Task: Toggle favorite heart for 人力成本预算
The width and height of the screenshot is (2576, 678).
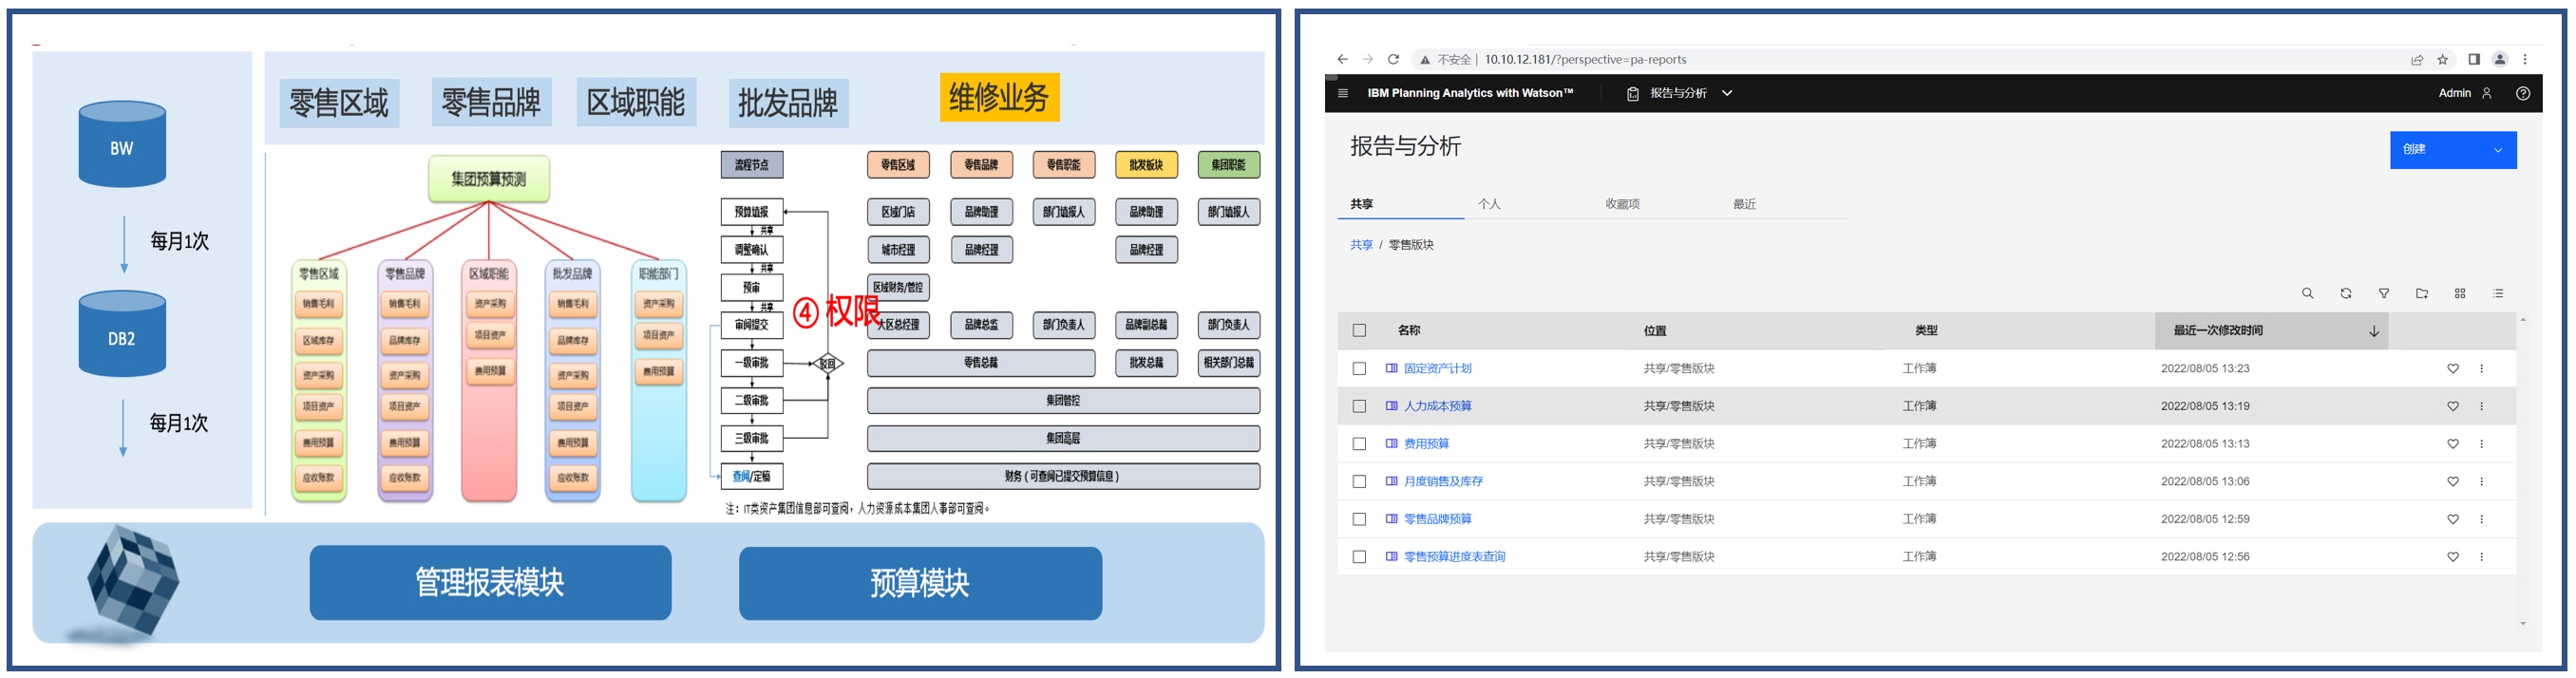Action: [2453, 406]
